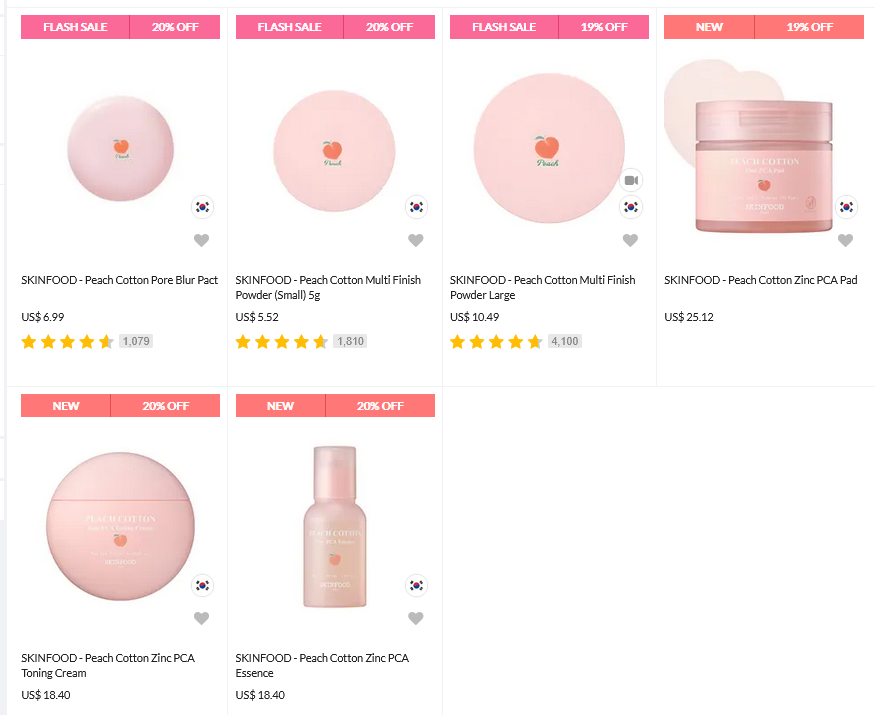875x715 pixels.
Task: Click the Zinc PCA Essence bottle image
Action: [x=335, y=527]
